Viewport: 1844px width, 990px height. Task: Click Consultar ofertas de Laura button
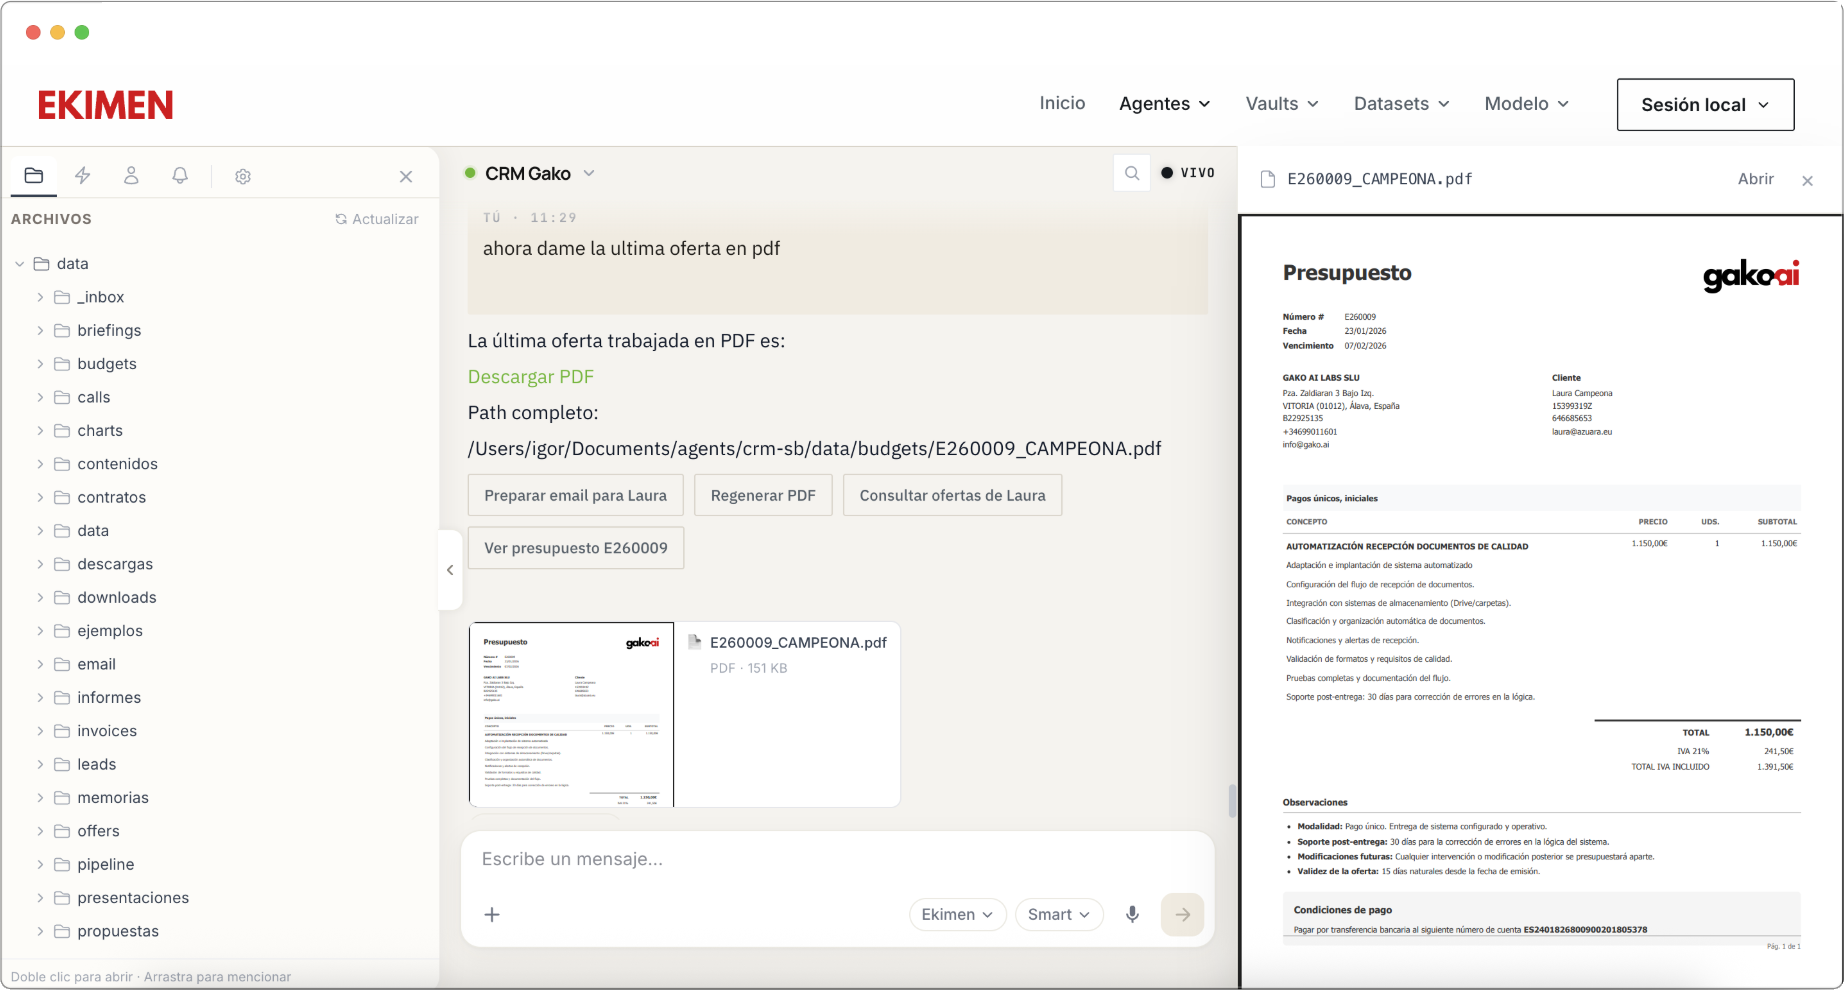(953, 495)
